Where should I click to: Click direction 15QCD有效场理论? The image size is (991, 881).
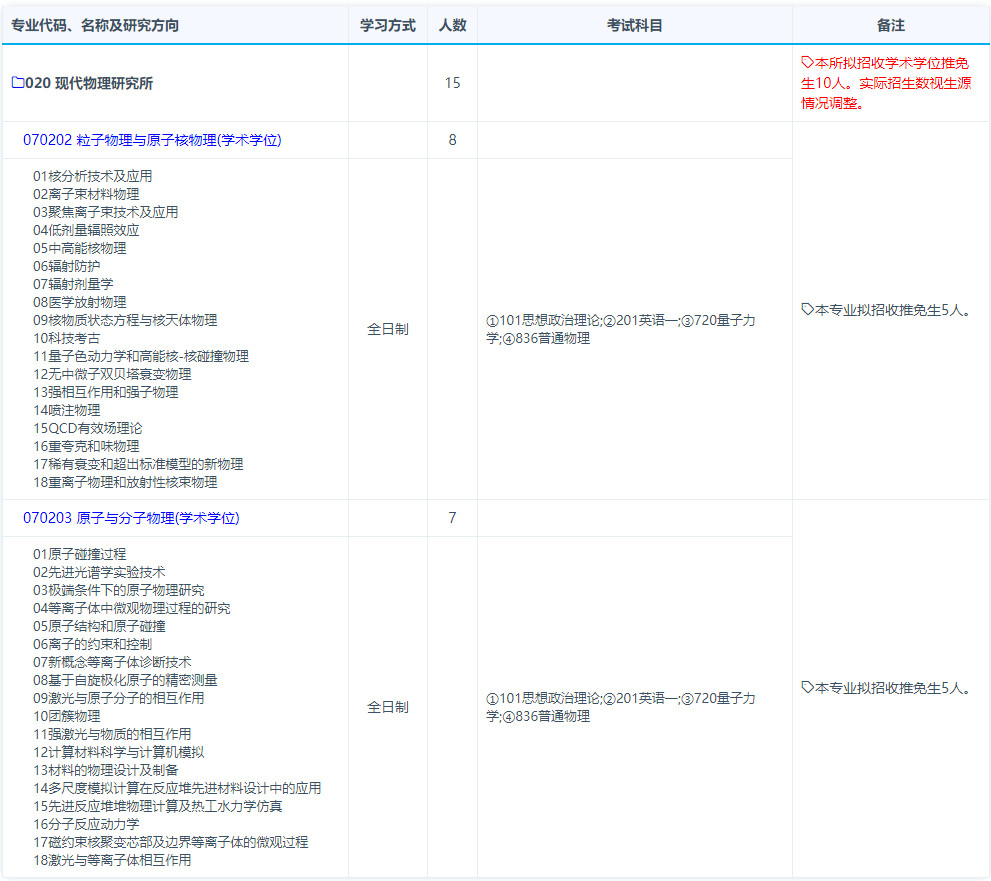point(88,428)
